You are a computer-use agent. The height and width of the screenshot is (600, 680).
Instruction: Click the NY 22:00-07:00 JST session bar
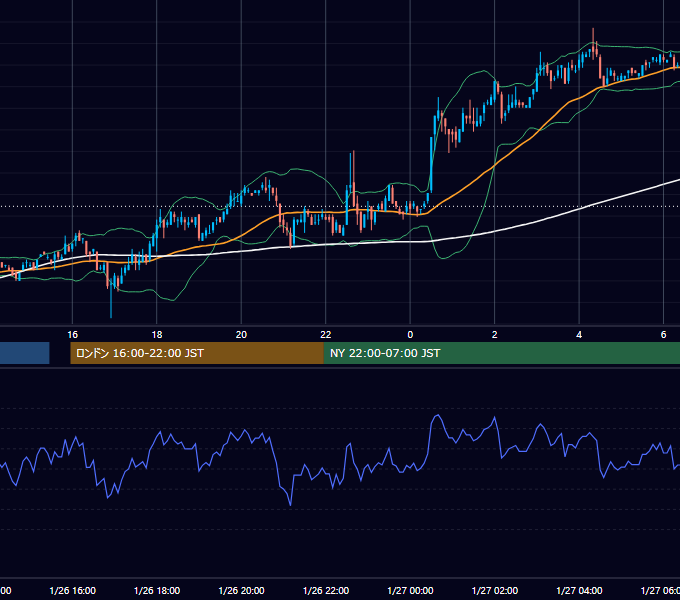pos(502,353)
